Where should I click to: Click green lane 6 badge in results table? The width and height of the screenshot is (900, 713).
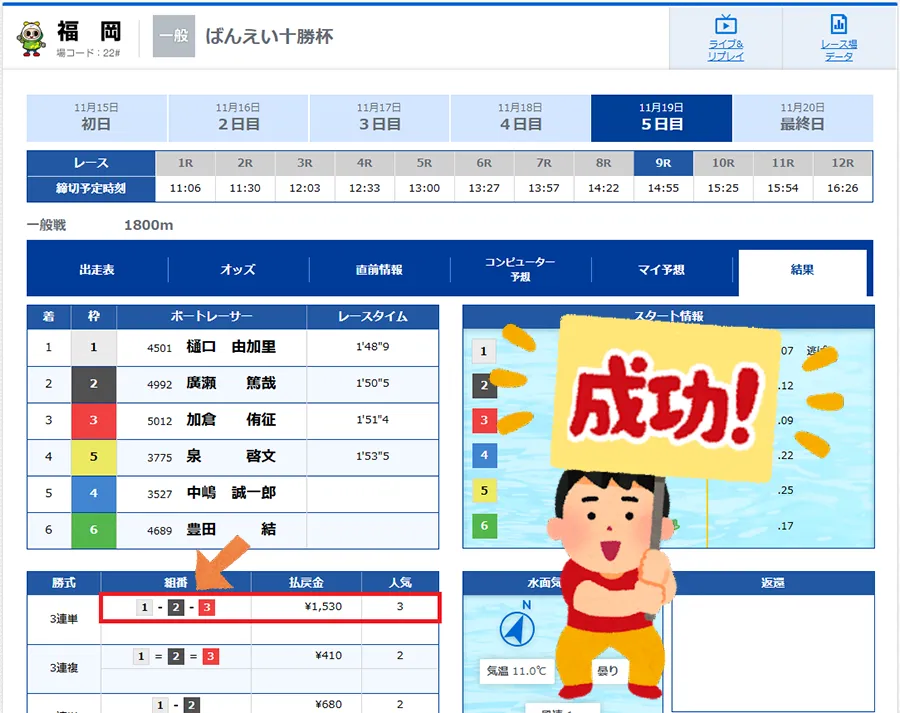[x=94, y=529]
